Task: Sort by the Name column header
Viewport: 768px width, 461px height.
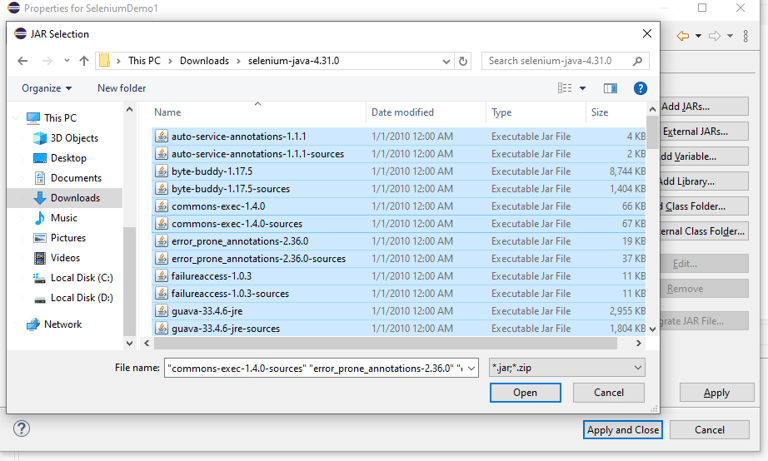Action: coord(168,112)
